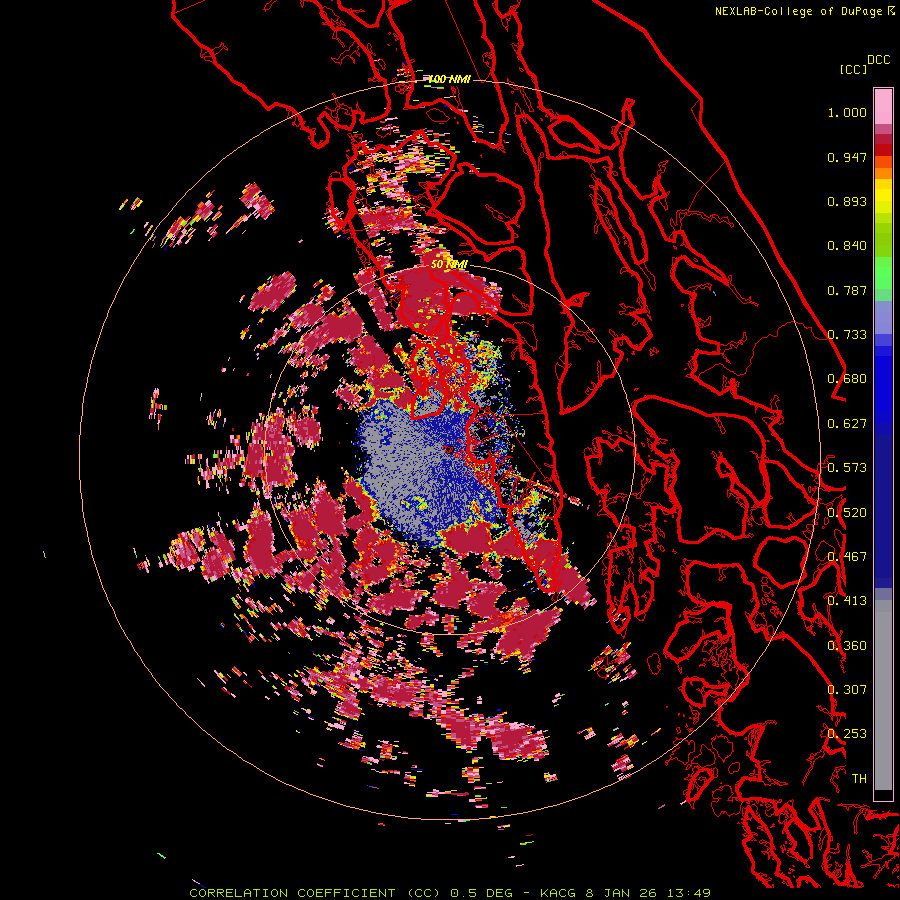Viewport: 900px width, 900px height.
Task: Click the 0.947 color scale value
Action: point(847,157)
